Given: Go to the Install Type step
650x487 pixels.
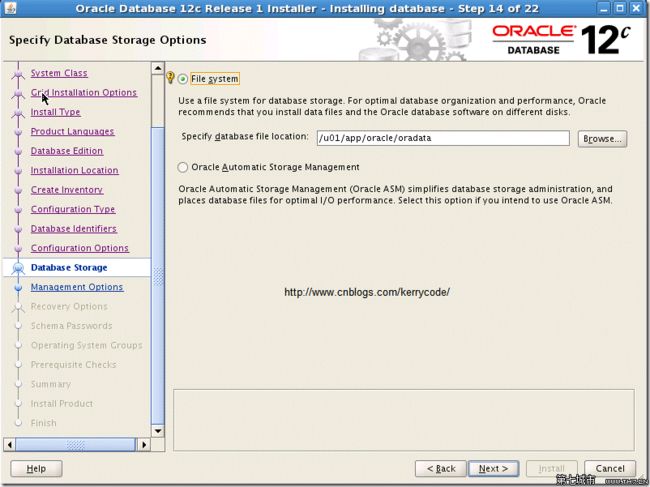Looking at the screenshot, I should point(56,112).
